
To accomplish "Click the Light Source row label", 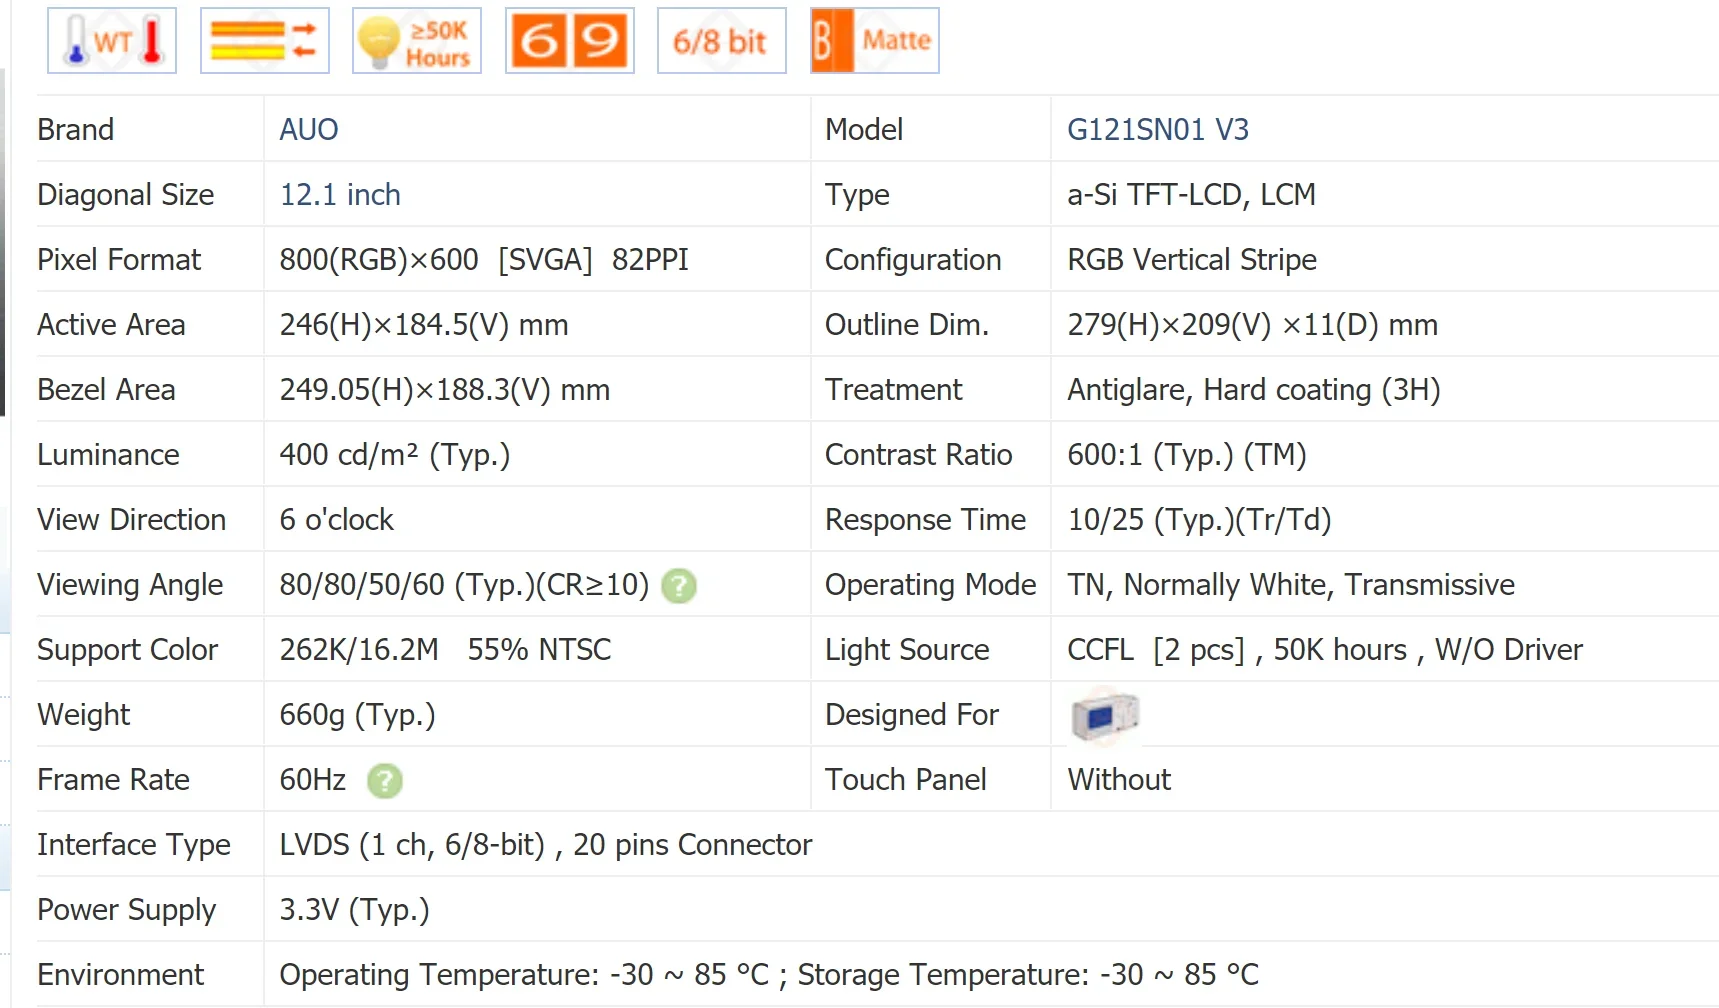I will coord(908,650).
